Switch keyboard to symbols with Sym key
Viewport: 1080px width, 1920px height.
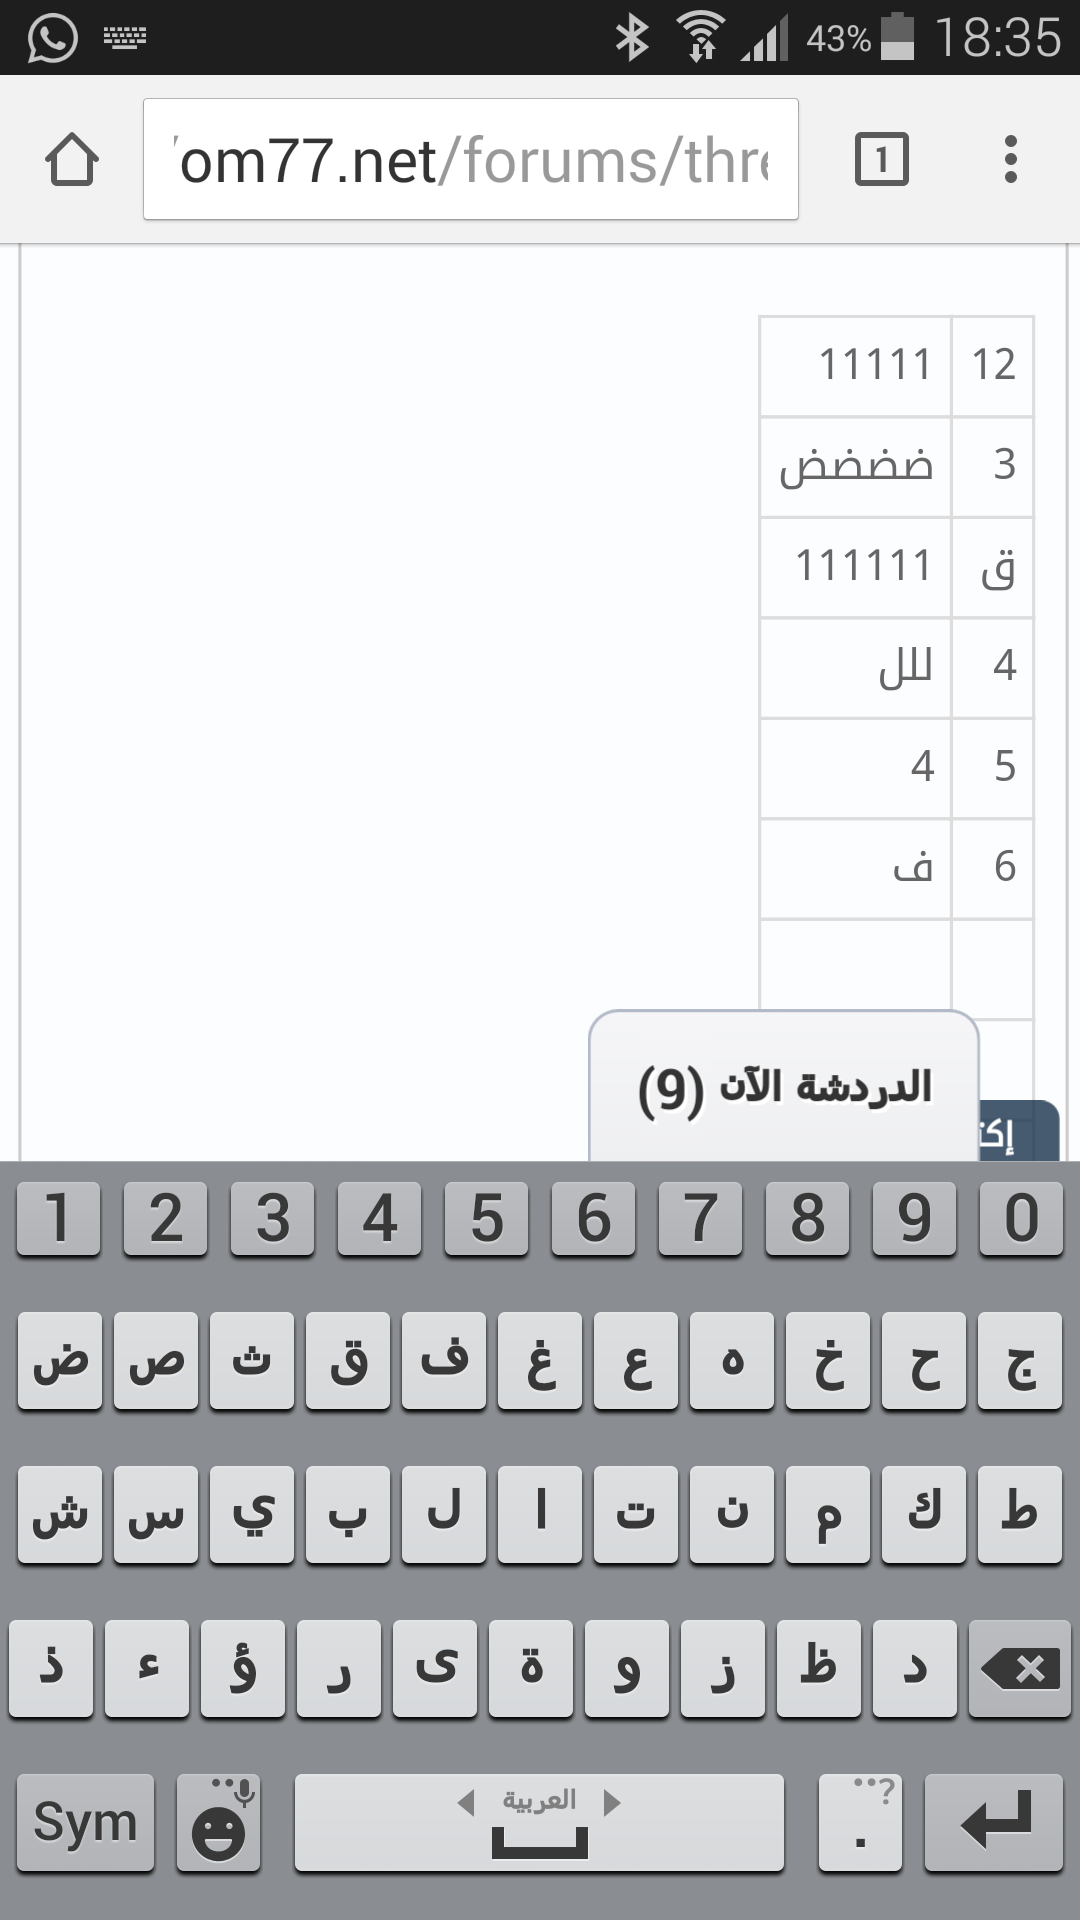coord(86,1822)
